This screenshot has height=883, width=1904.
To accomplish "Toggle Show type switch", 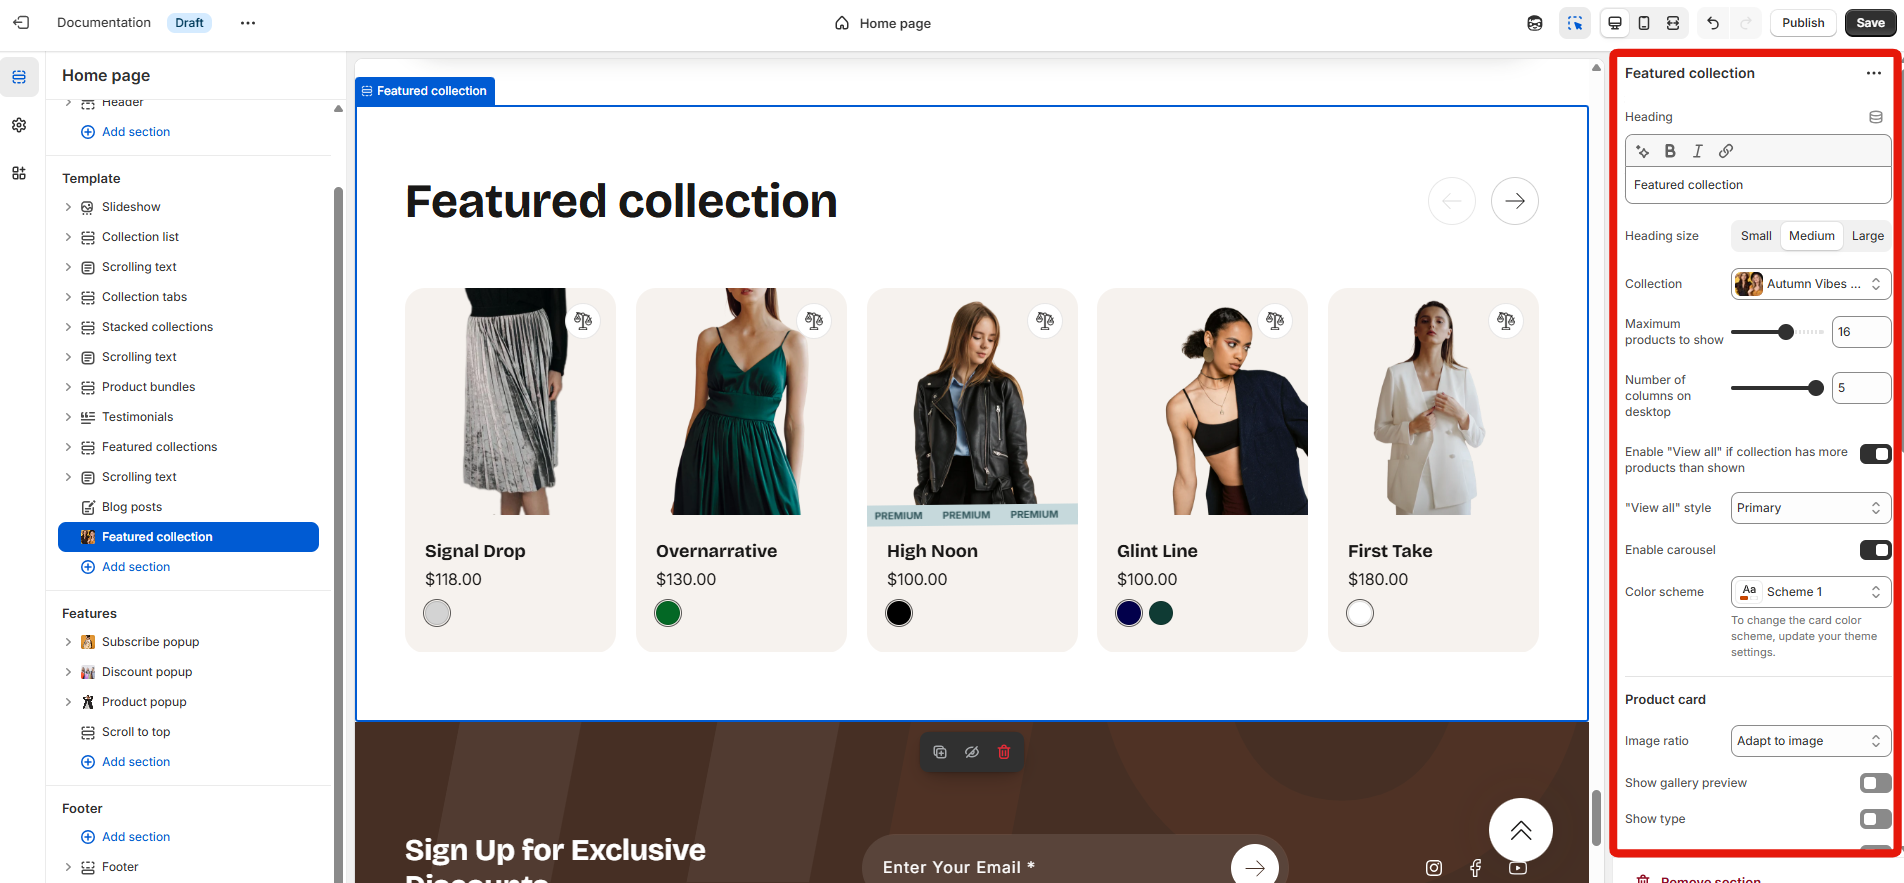I will (x=1875, y=819).
